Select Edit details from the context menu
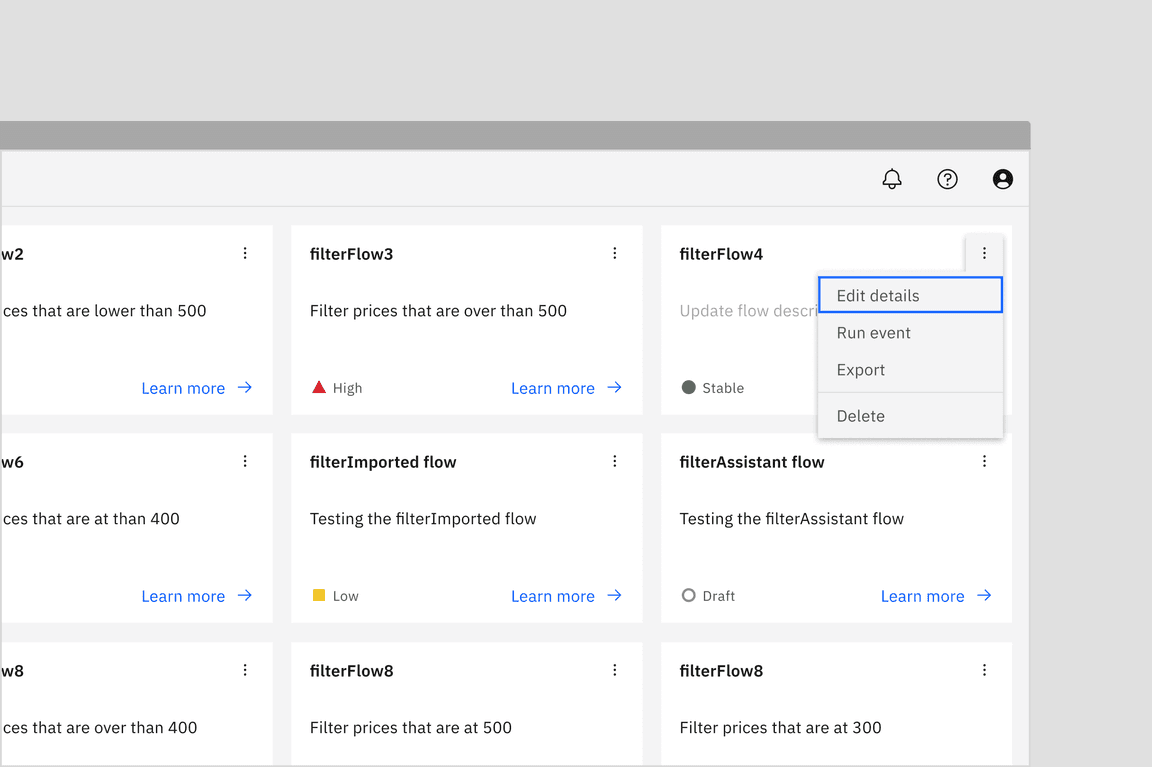Image resolution: width=1152 pixels, height=767 pixels. coord(878,295)
